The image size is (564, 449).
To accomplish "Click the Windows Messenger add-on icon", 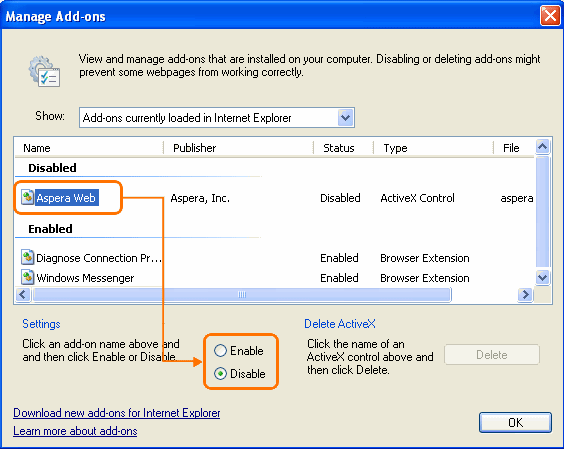I will 27,277.
